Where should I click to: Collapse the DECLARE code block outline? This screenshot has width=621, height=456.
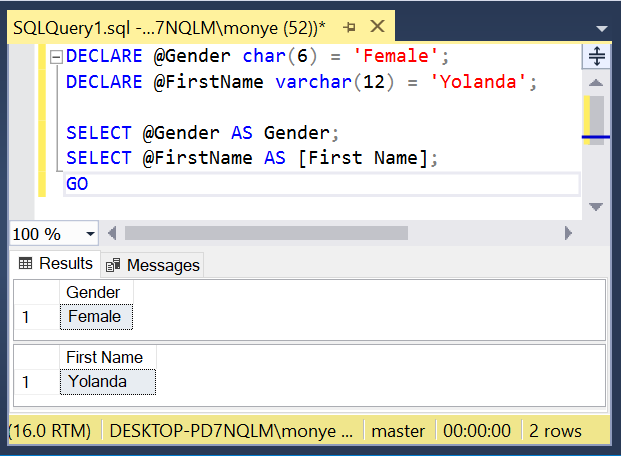click(56, 57)
